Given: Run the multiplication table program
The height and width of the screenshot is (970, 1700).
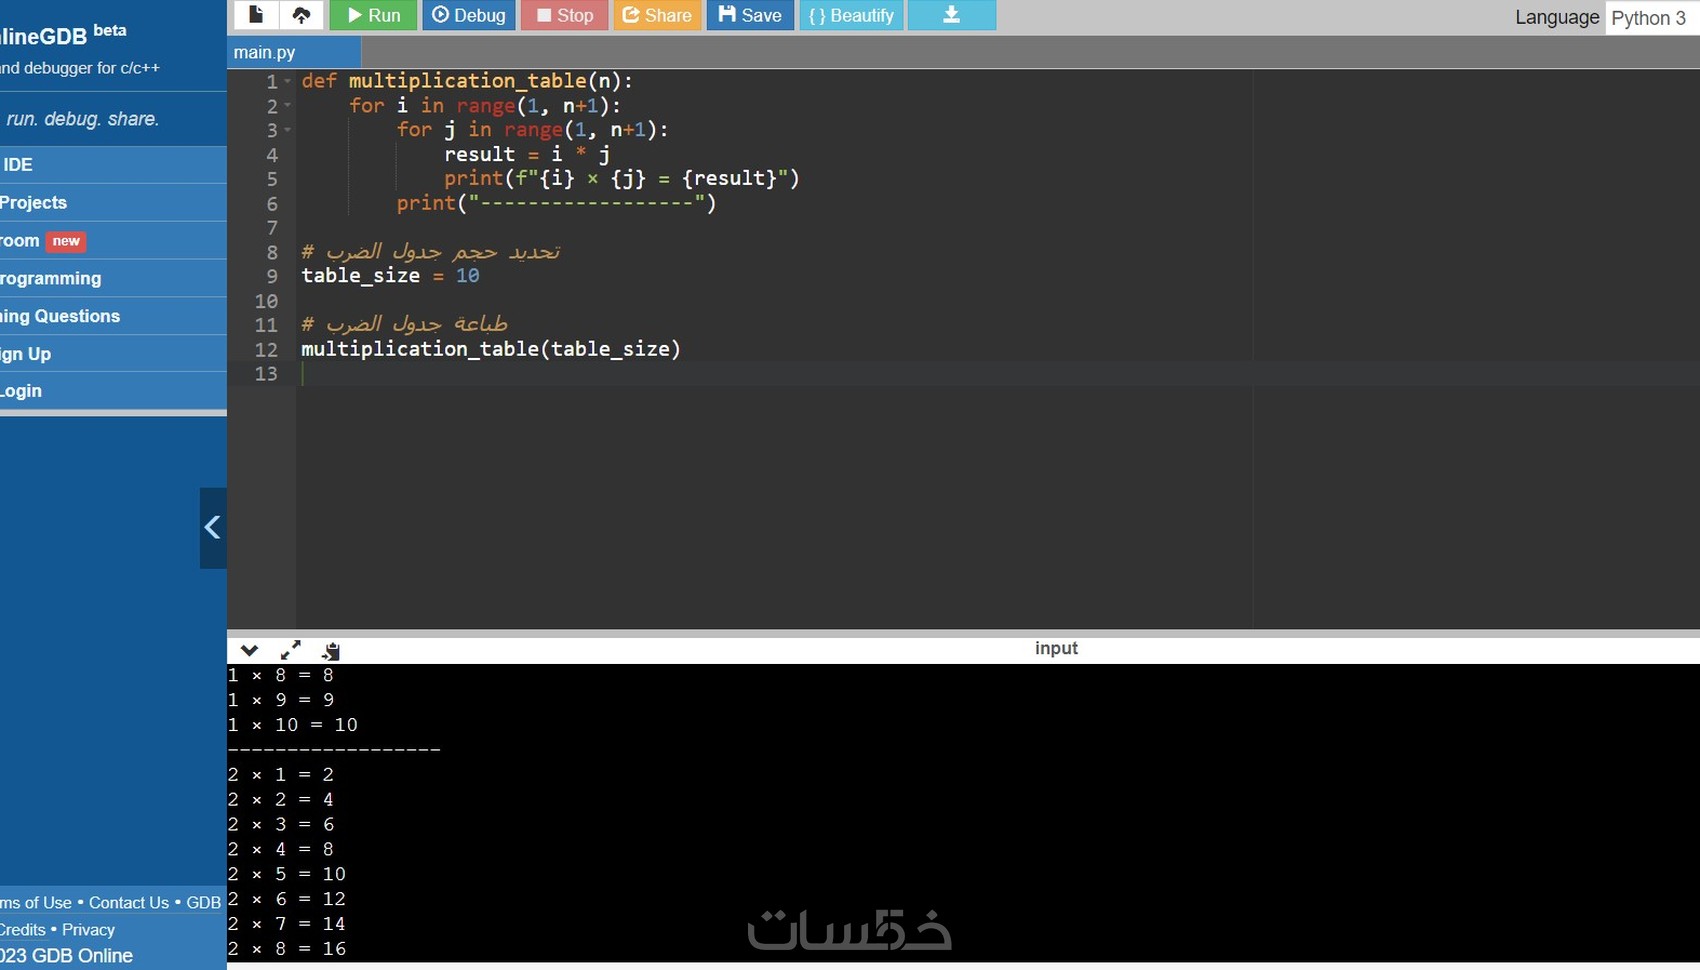Looking at the screenshot, I should tap(372, 15).
